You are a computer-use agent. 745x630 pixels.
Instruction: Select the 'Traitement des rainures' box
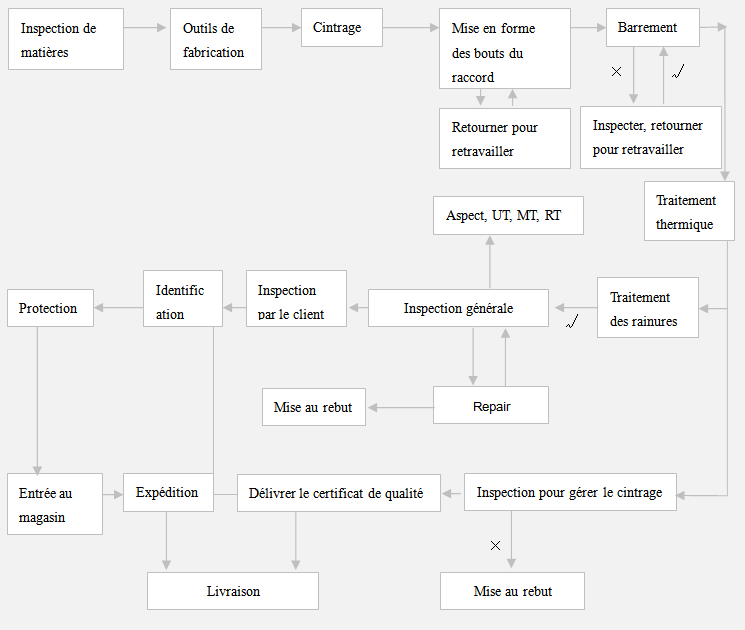tap(648, 308)
